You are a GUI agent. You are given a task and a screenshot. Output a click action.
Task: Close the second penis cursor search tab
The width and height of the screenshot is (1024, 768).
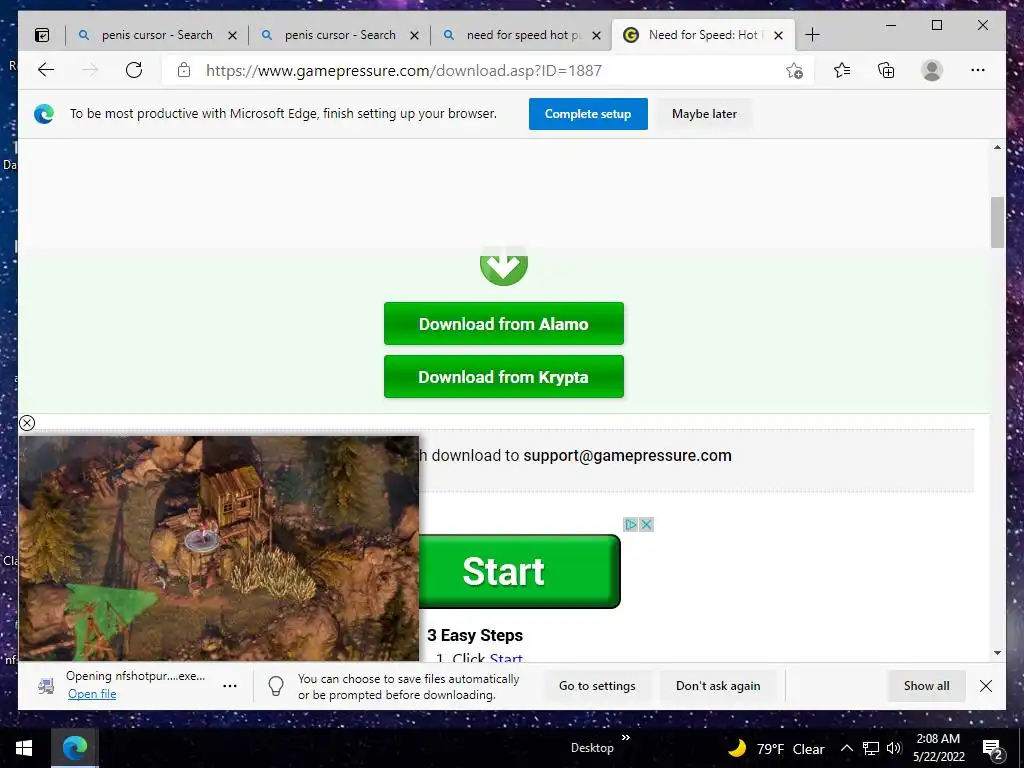[x=414, y=36]
